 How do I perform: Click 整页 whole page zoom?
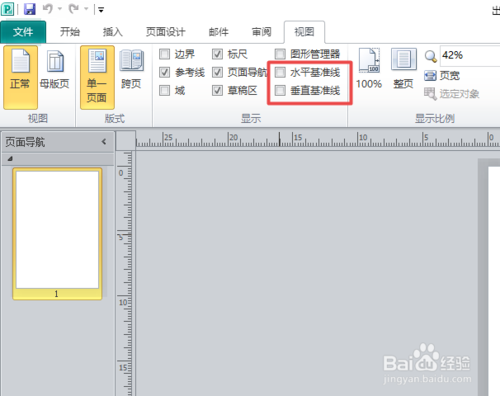point(403,69)
